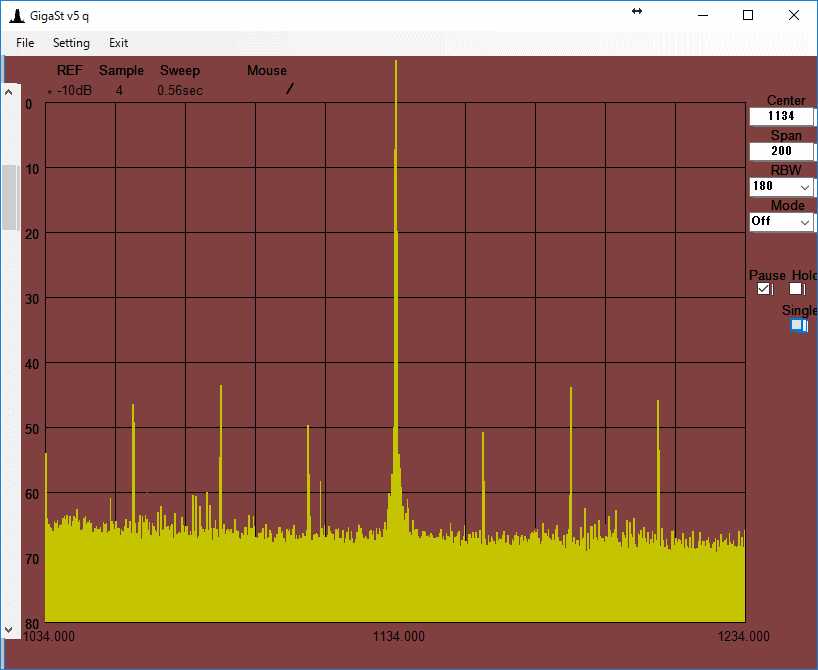Image resolution: width=818 pixels, height=670 pixels.
Task: Click the scroll up arrow of REF scrollbar
Action: click(8, 92)
